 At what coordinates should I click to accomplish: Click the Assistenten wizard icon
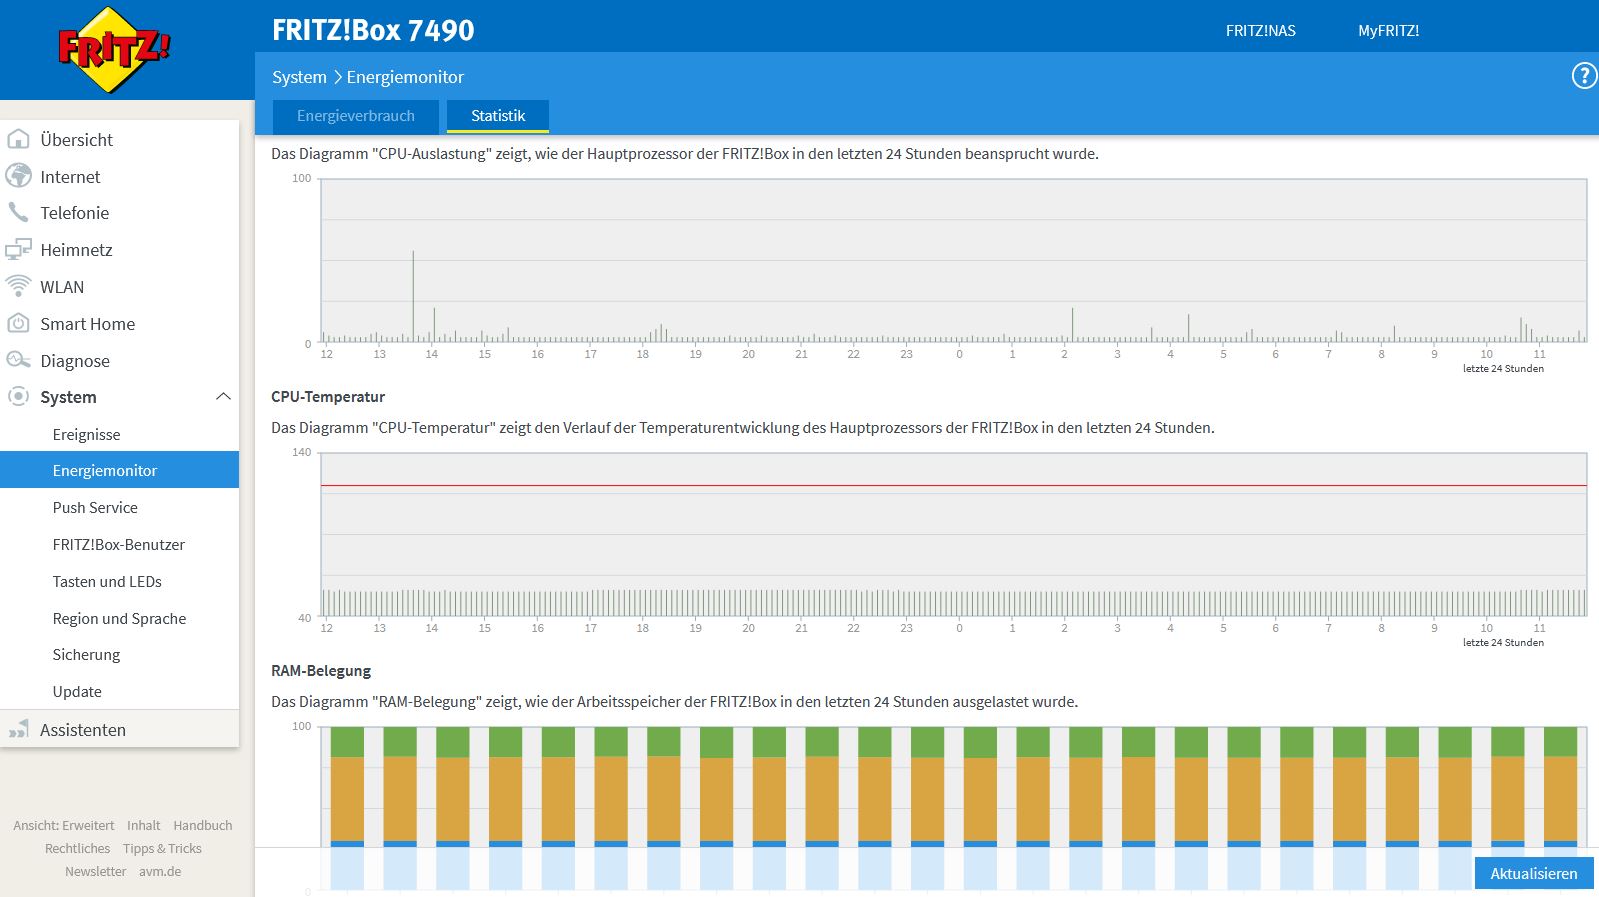click(x=18, y=730)
